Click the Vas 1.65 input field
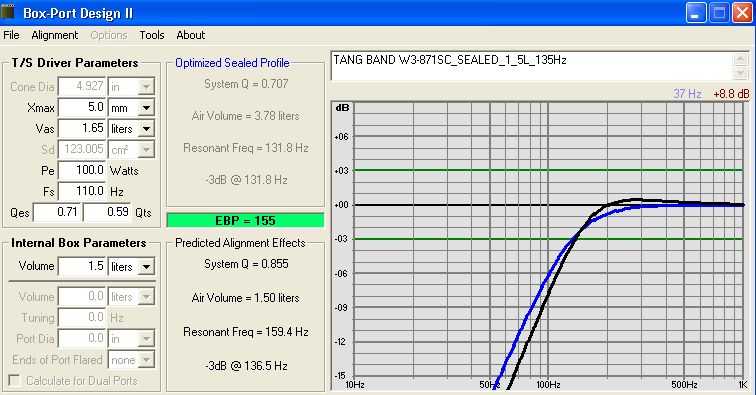This screenshot has height=395, width=756. point(82,129)
